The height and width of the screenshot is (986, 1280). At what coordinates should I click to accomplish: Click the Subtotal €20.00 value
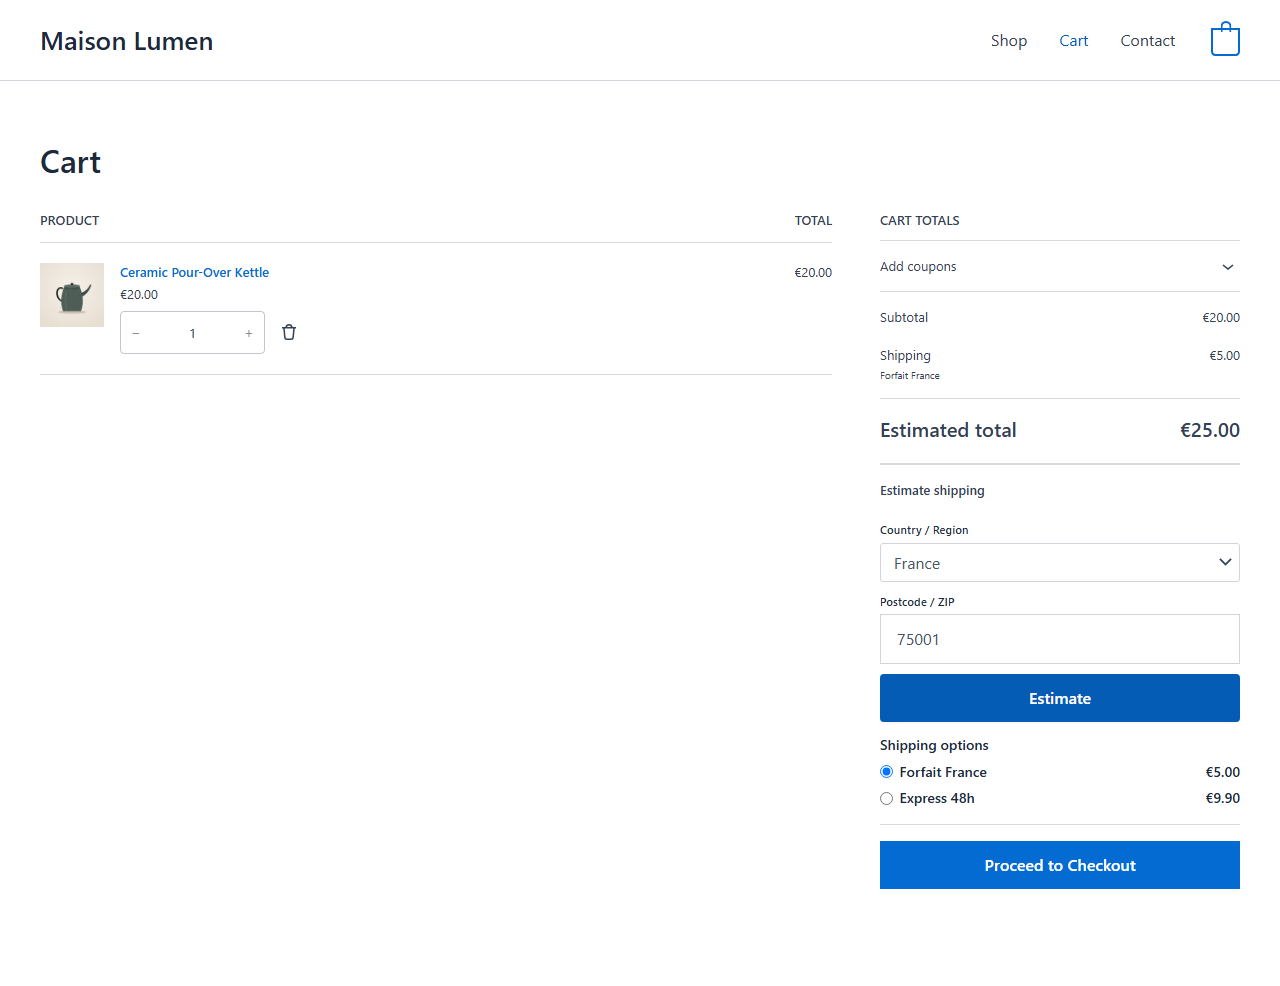coord(1221,318)
